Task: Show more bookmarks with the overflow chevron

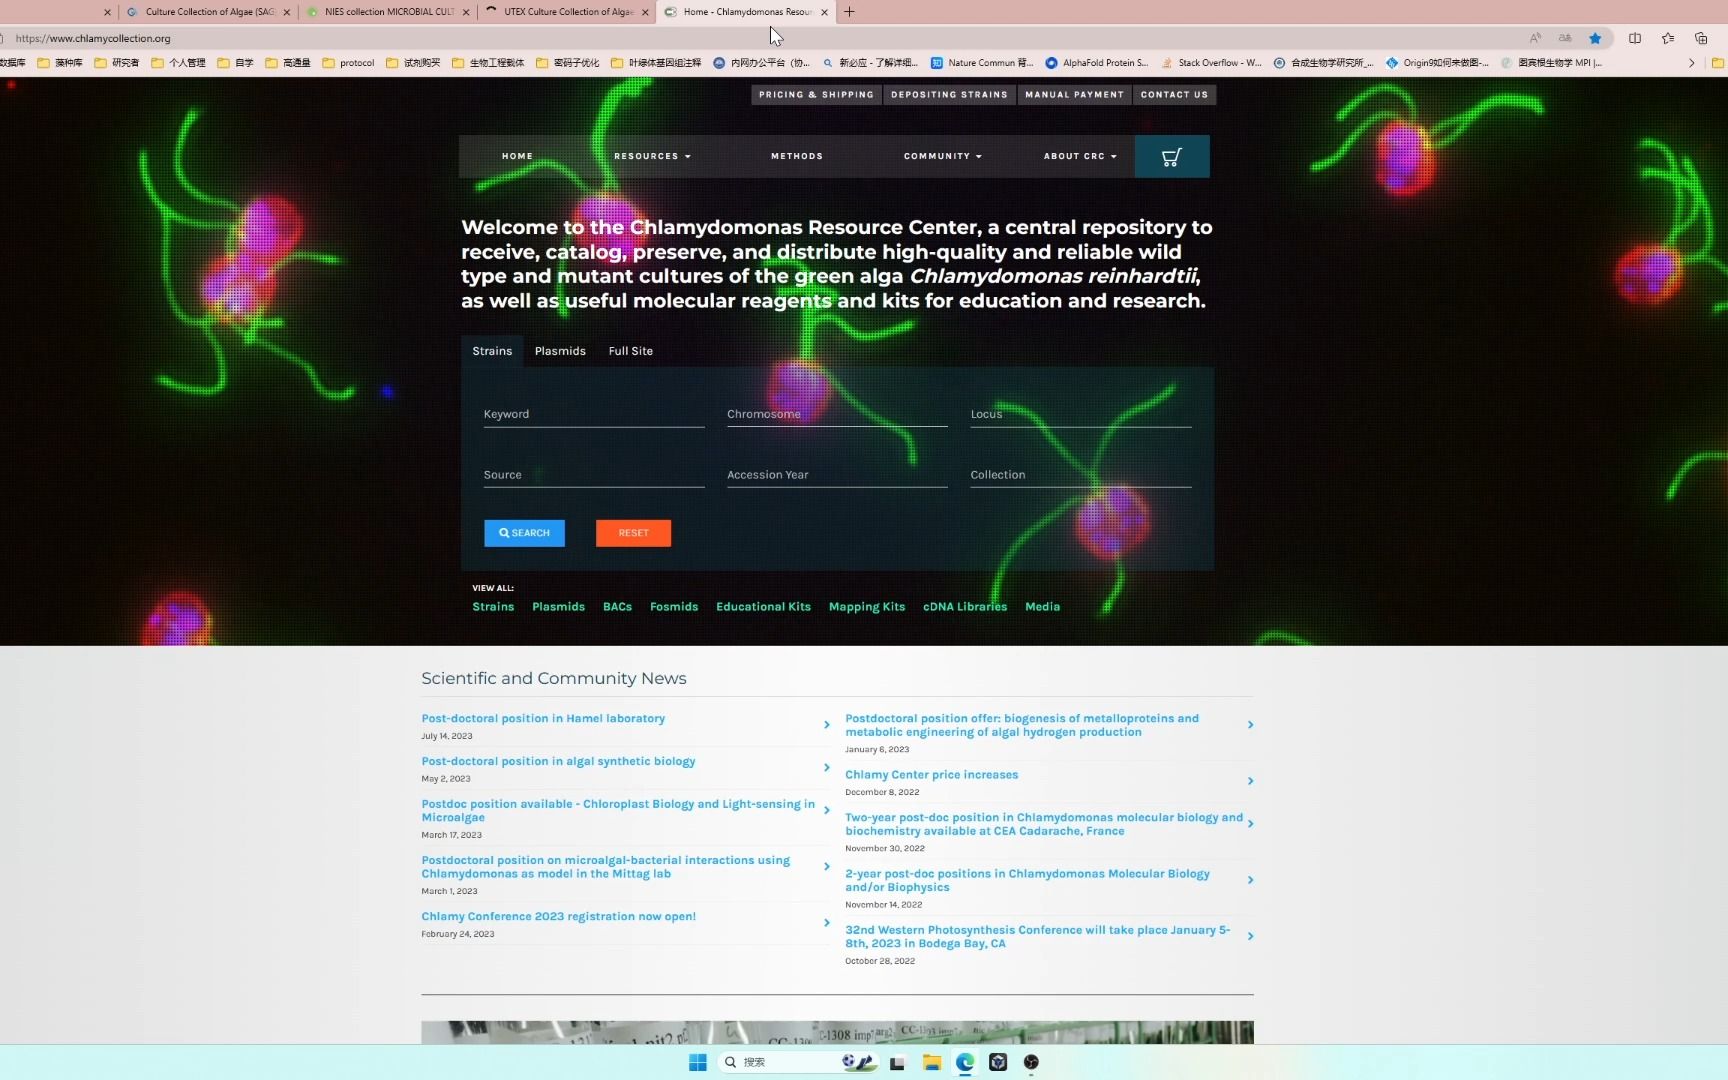Action: (1691, 62)
